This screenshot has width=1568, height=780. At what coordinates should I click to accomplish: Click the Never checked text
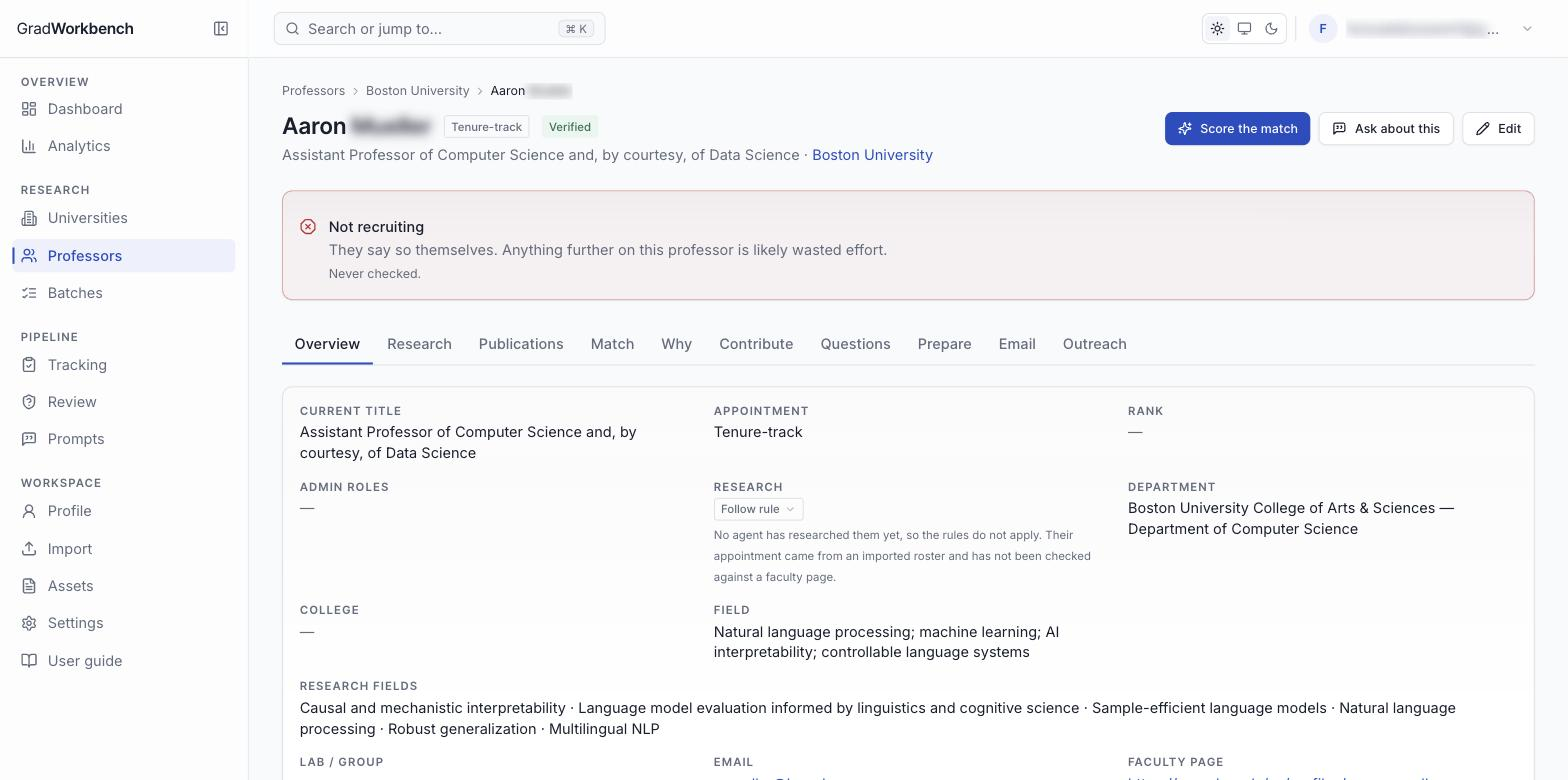pos(375,274)
